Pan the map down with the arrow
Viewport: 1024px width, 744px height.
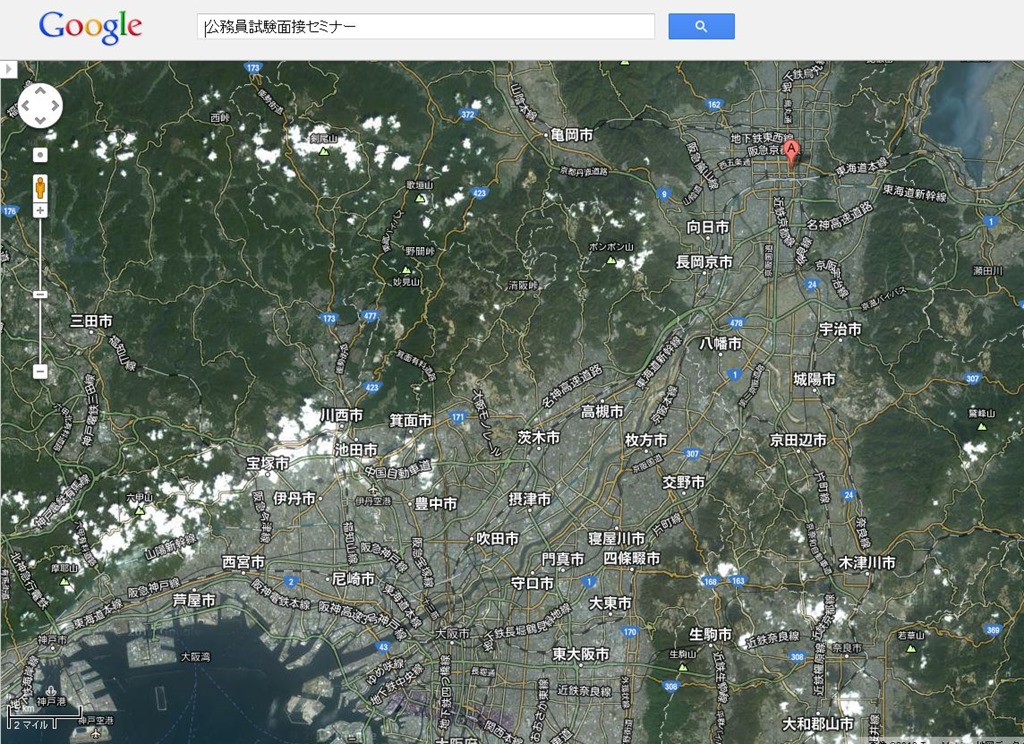pyautogui.click(x=40, y=120)
